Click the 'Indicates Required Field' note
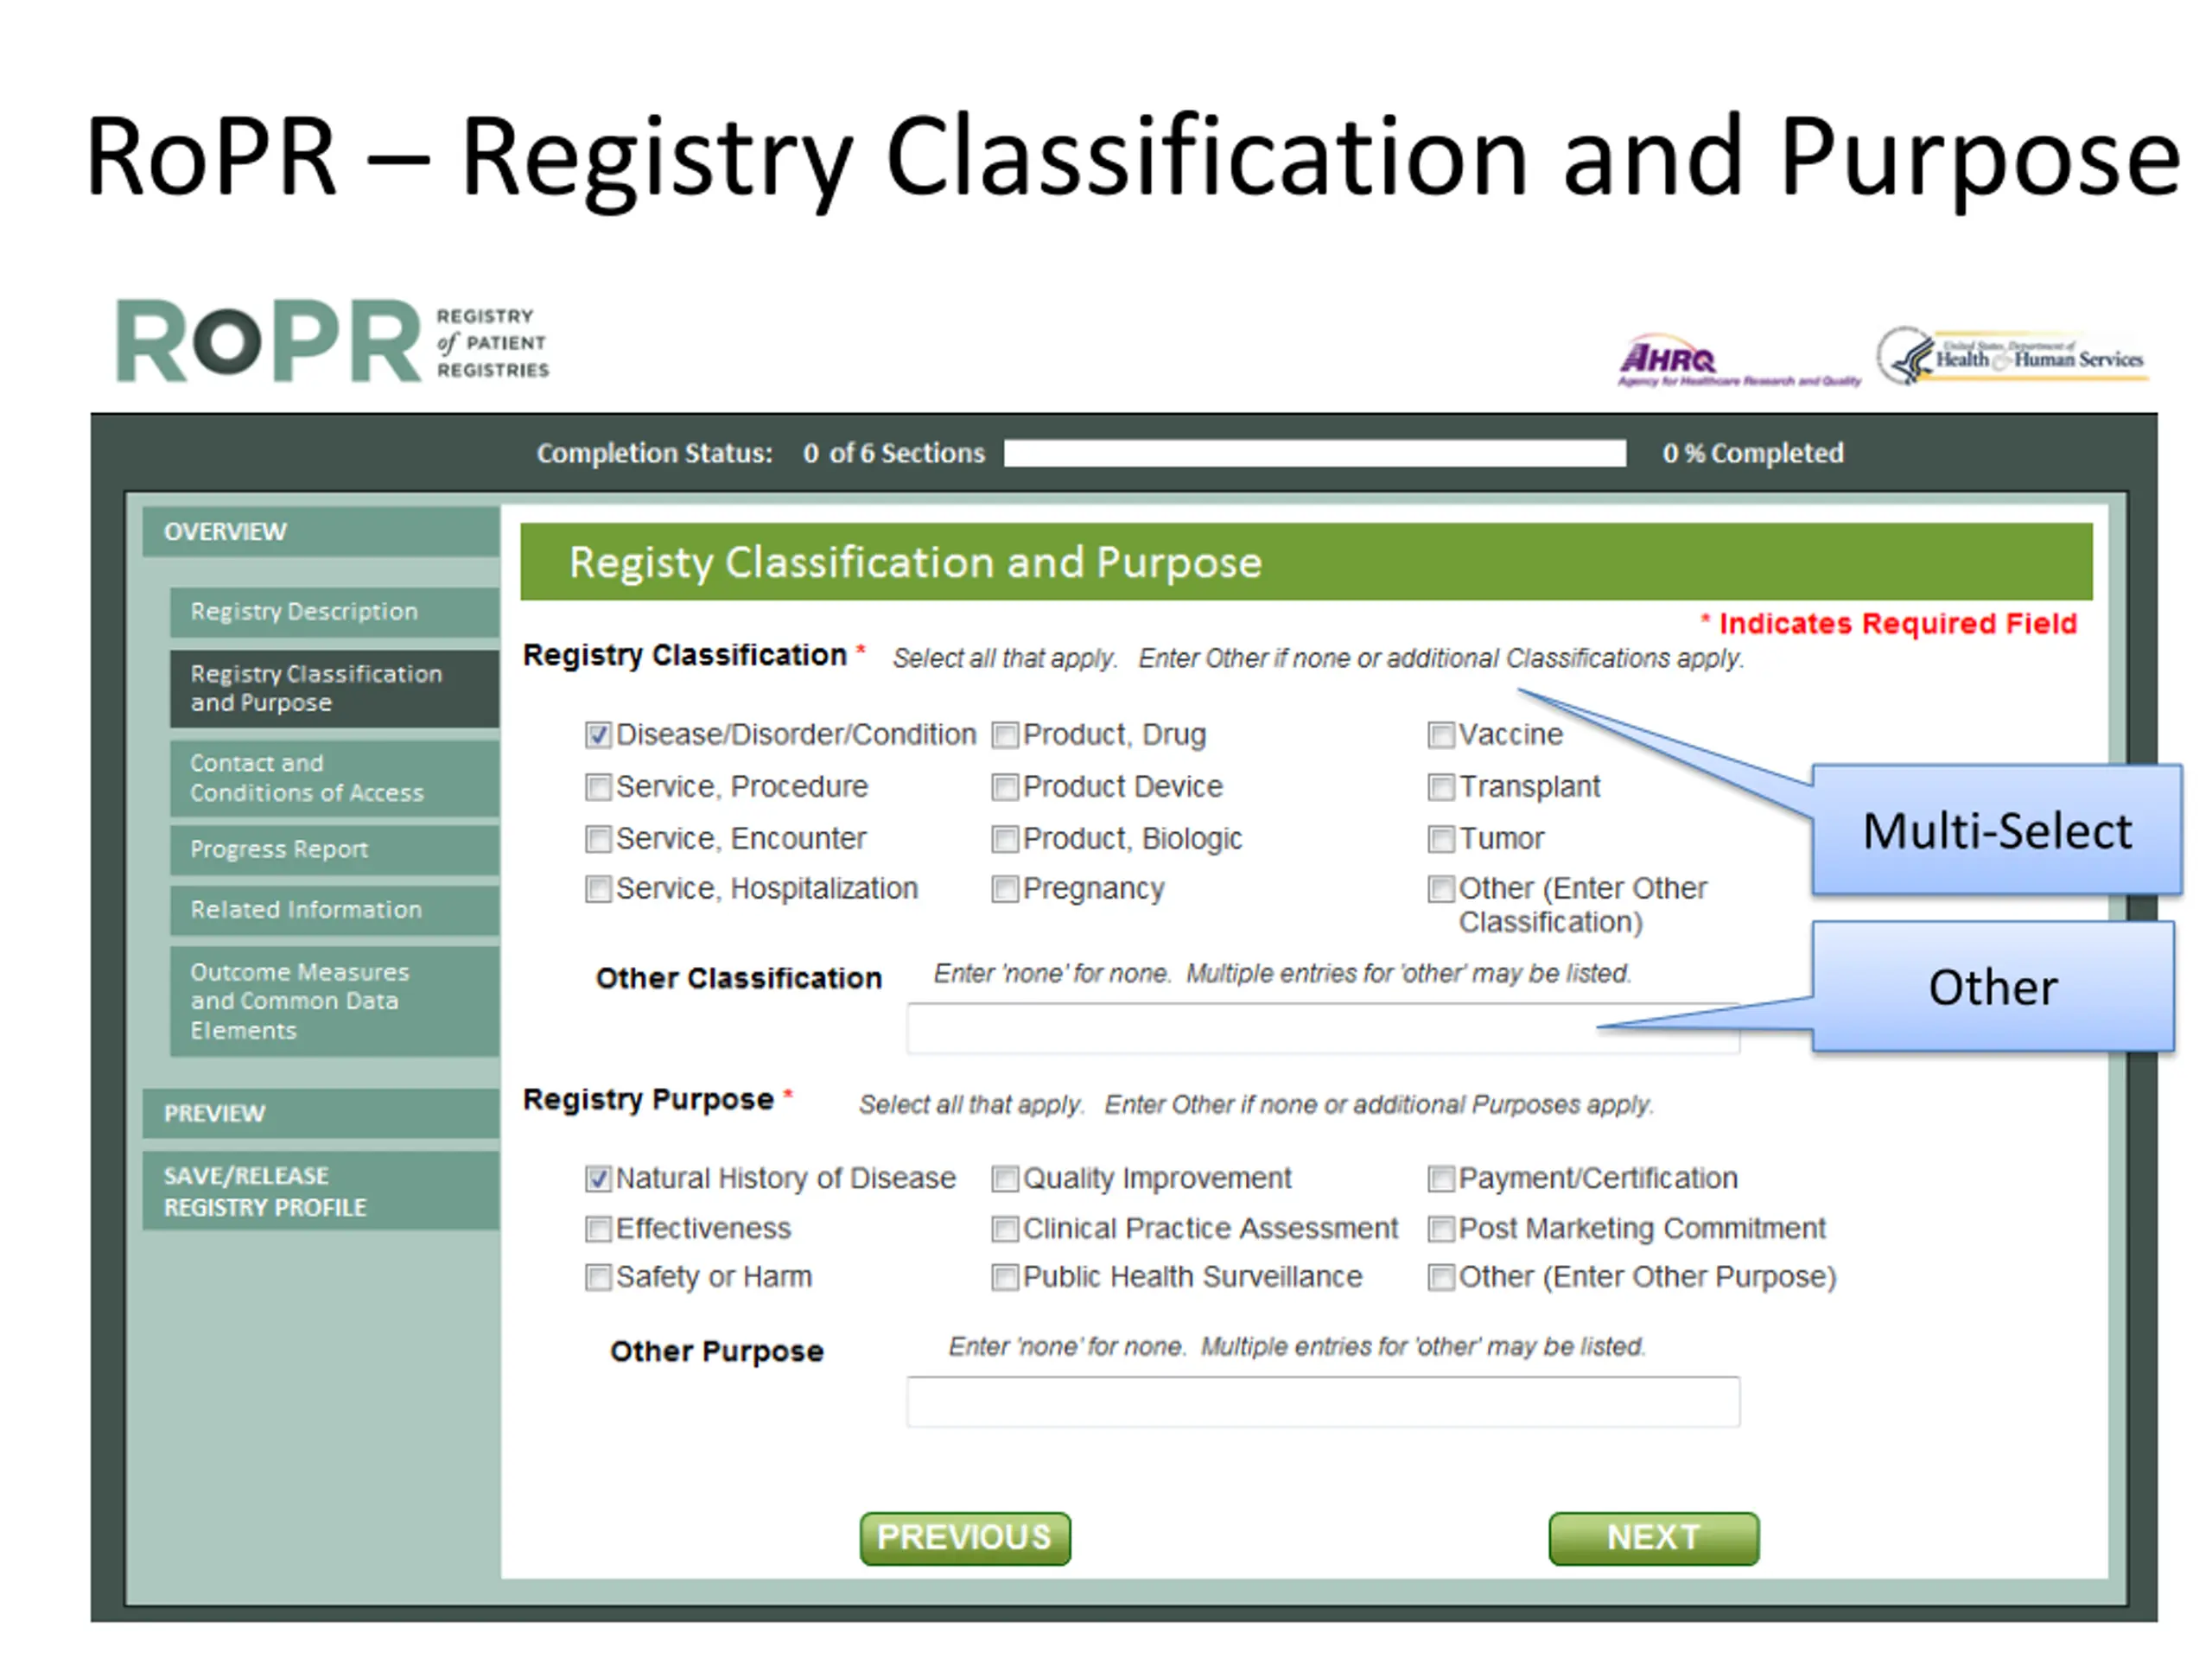The width and height of the screenshot is (2212, 1659). (1889, 624)
